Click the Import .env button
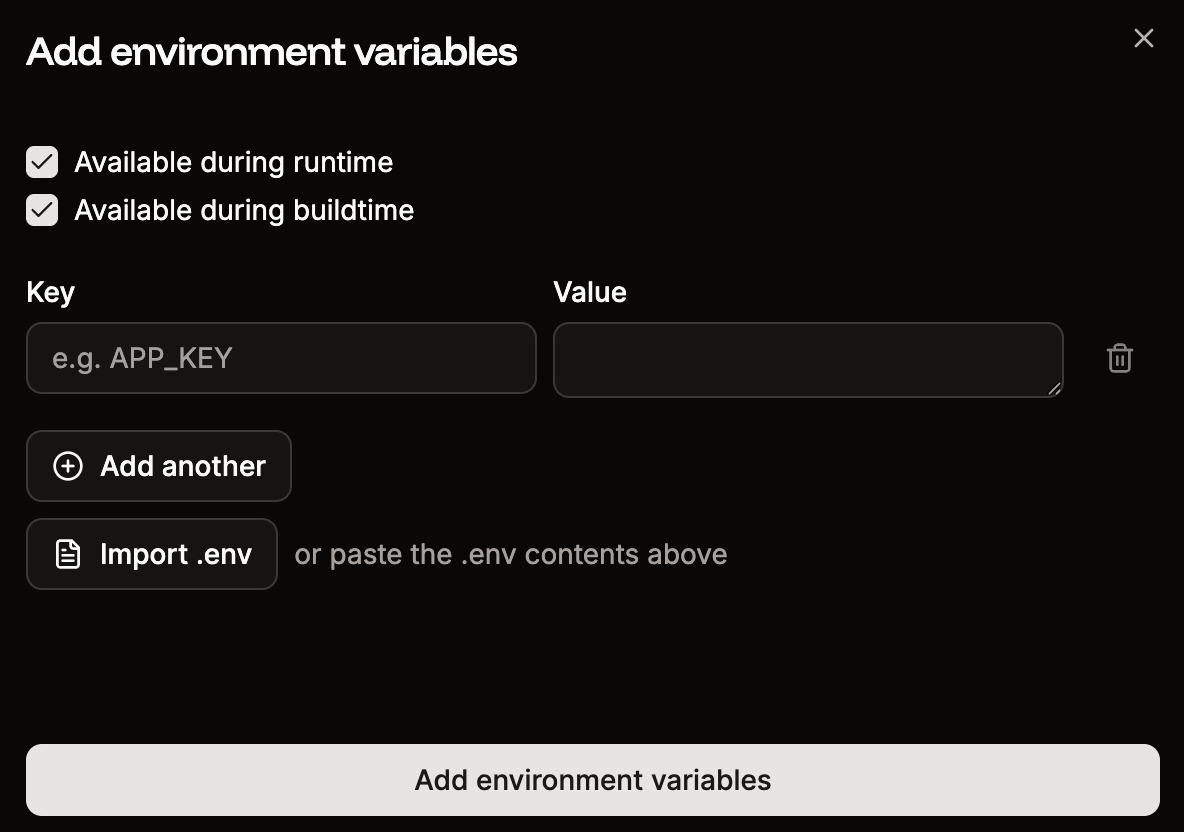Image resolution: width=1184 pixels, height=832 pixels. [x=151, y=554]
